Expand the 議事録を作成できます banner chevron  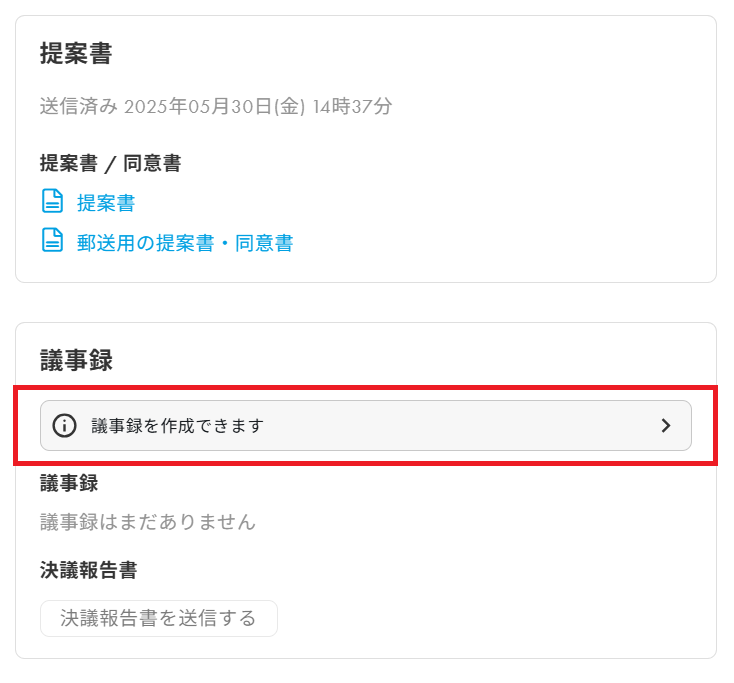667,425
